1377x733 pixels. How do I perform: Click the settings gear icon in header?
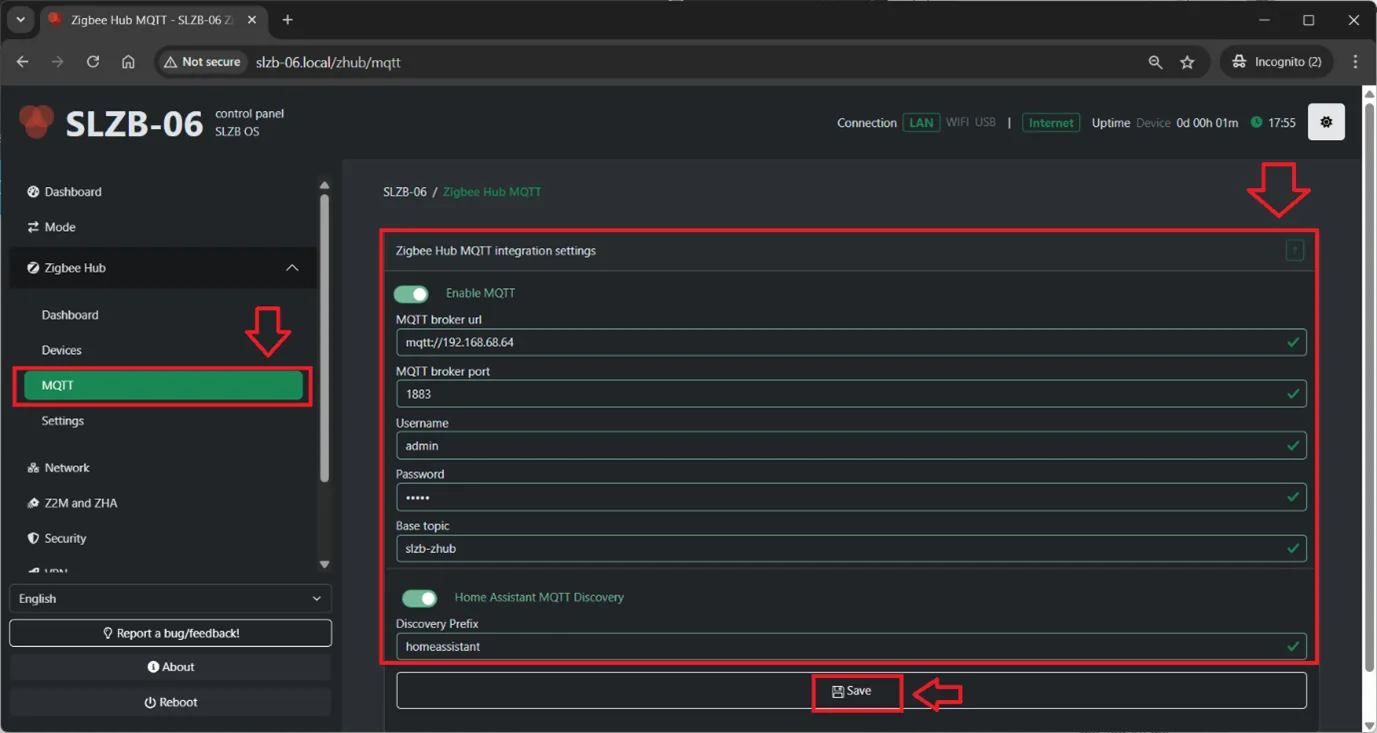click(x=1326, y=122)
